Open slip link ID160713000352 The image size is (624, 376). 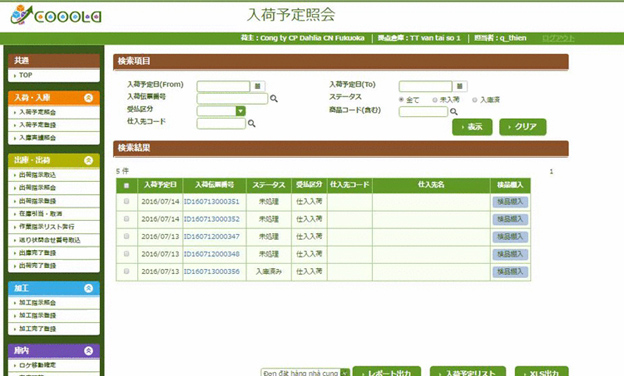(211, 219)
